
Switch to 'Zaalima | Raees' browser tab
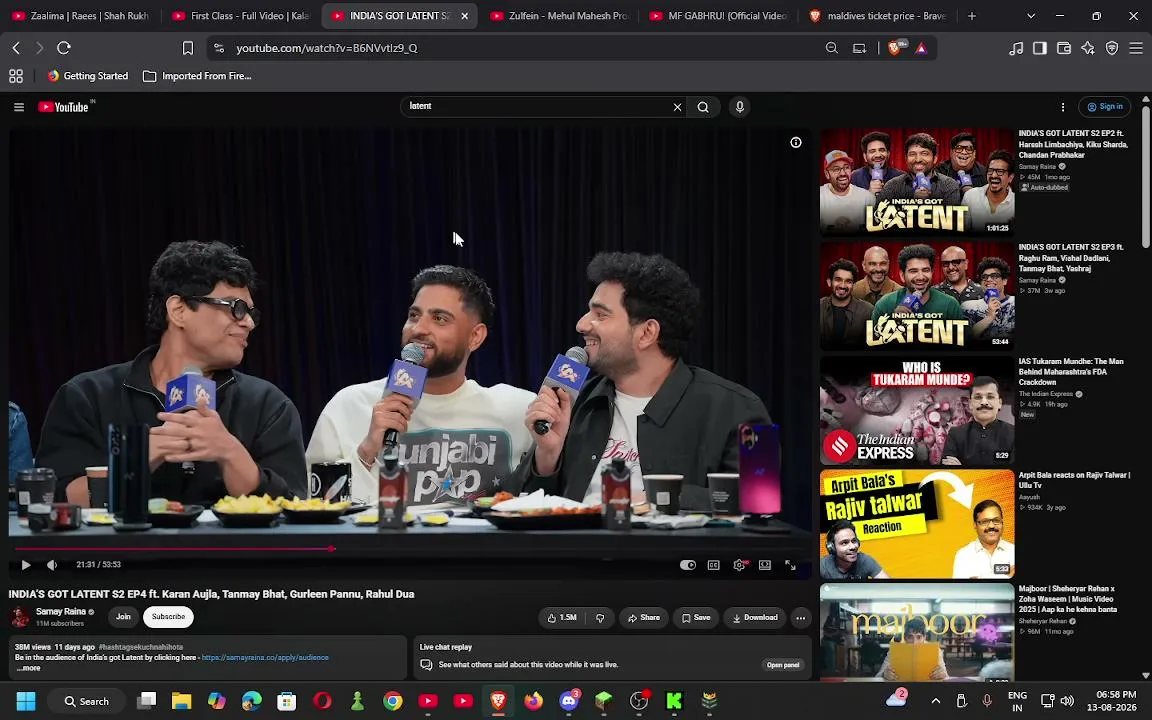pyautogui.click(x=81, y=15)
